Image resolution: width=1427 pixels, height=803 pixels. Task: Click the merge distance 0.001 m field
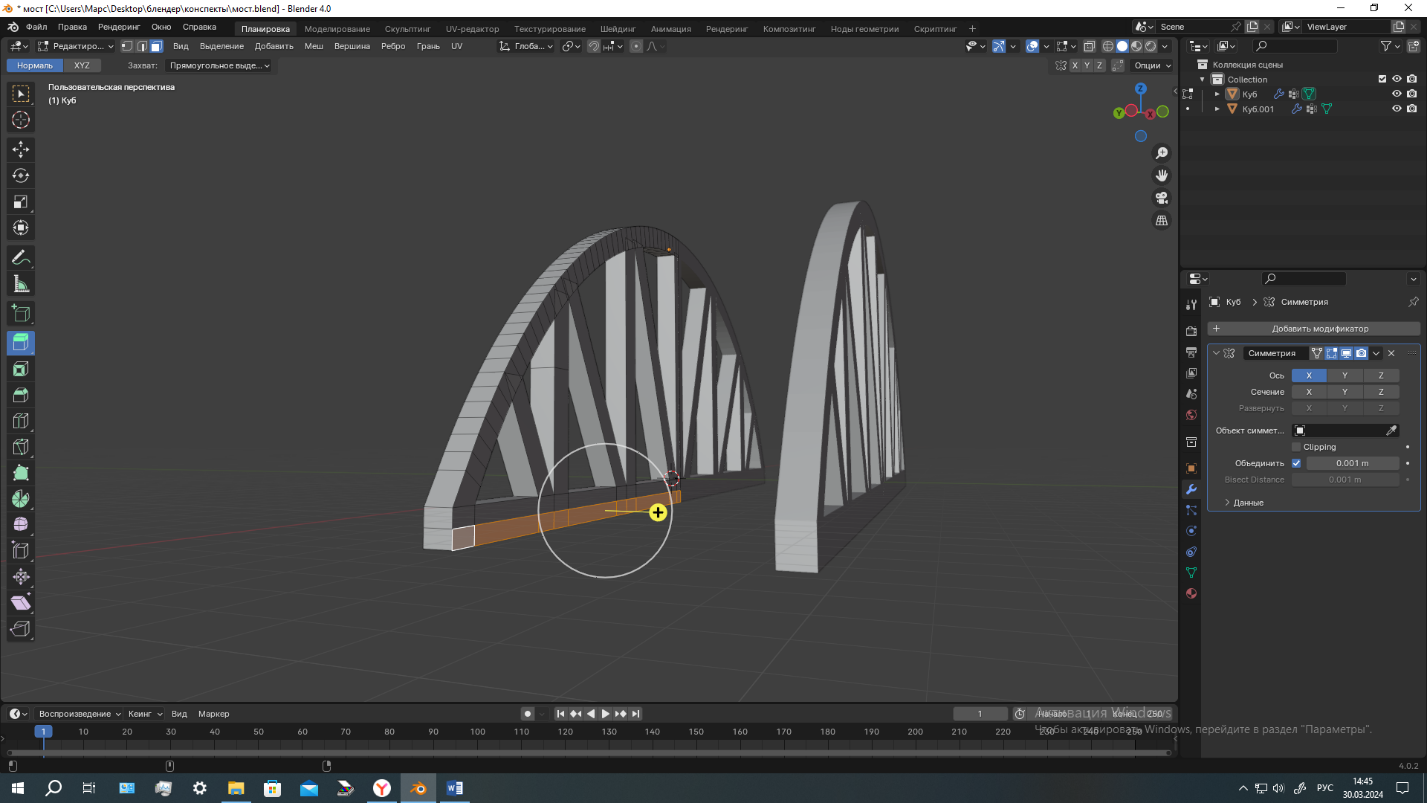[1352, 463]
